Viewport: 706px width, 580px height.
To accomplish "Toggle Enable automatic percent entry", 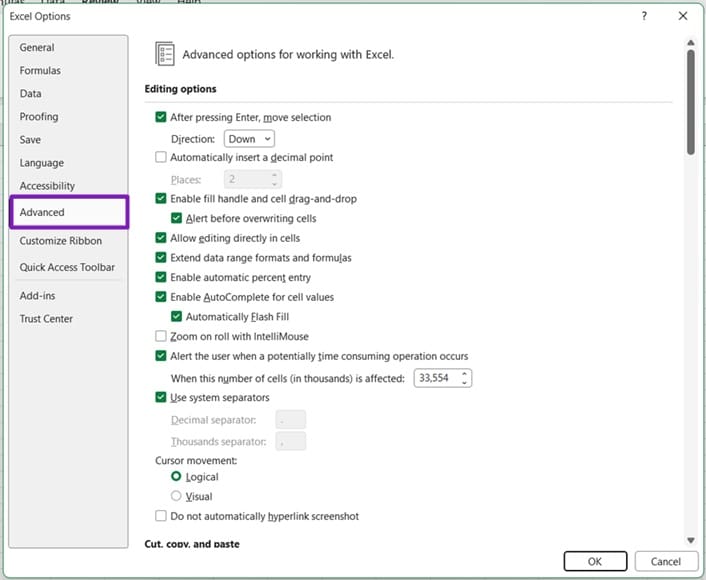I will (161, 276).
